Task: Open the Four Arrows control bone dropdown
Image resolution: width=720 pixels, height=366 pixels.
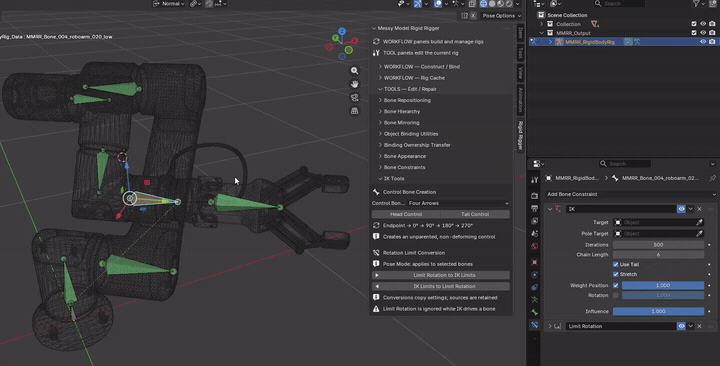Action: 458,203
